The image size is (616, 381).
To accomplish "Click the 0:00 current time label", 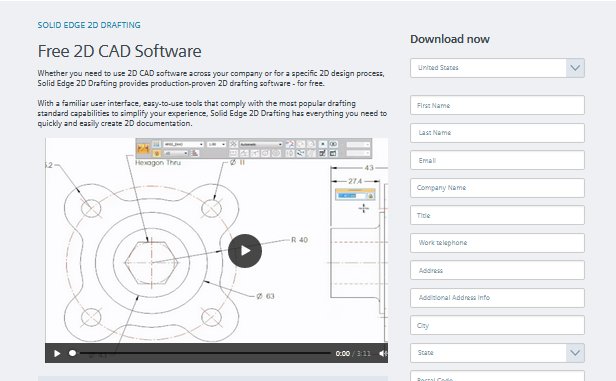I will click(343, 354).
